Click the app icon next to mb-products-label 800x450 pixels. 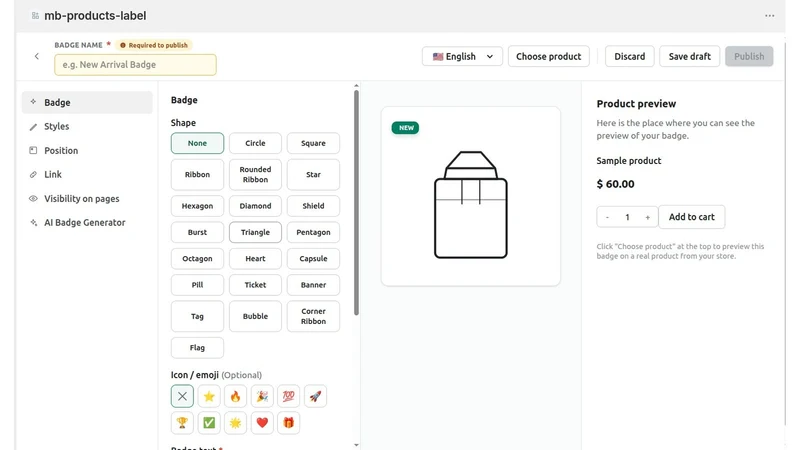35,16
